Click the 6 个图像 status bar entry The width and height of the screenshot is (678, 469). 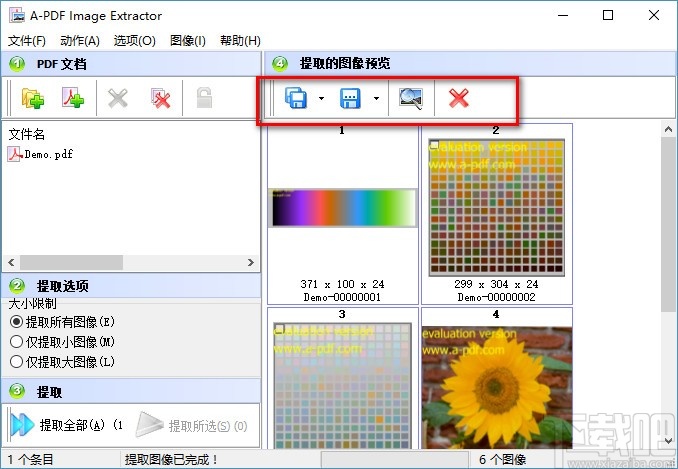click(502, 459)
